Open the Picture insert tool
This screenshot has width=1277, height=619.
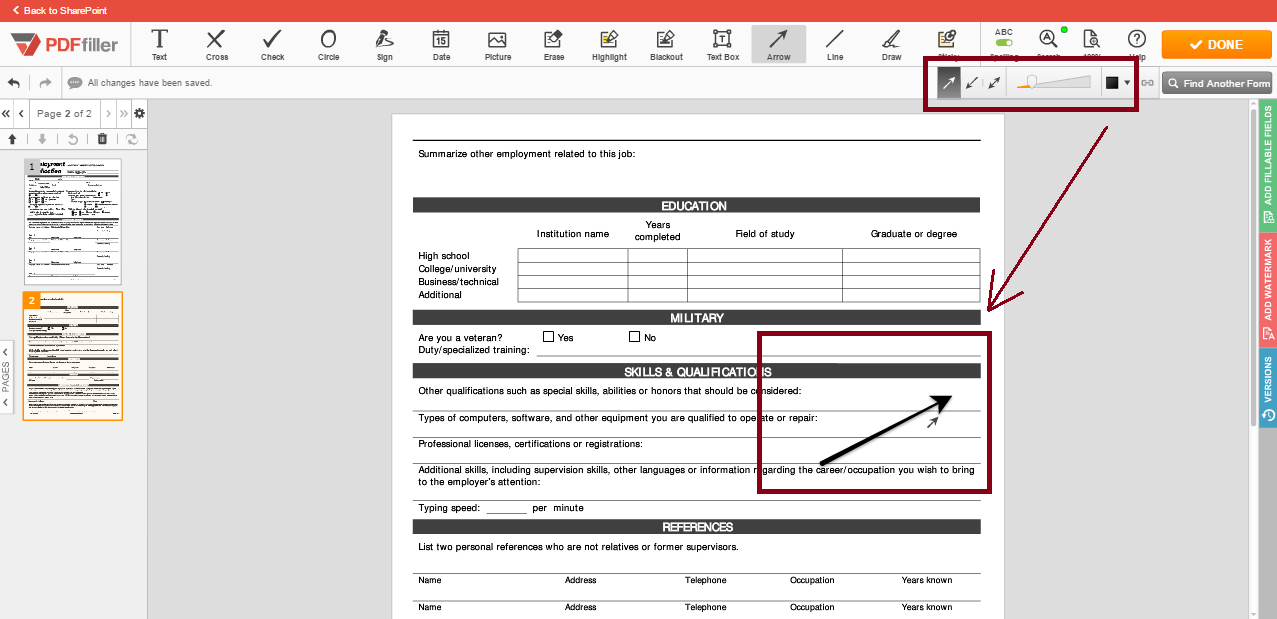[x=497, y=44]
